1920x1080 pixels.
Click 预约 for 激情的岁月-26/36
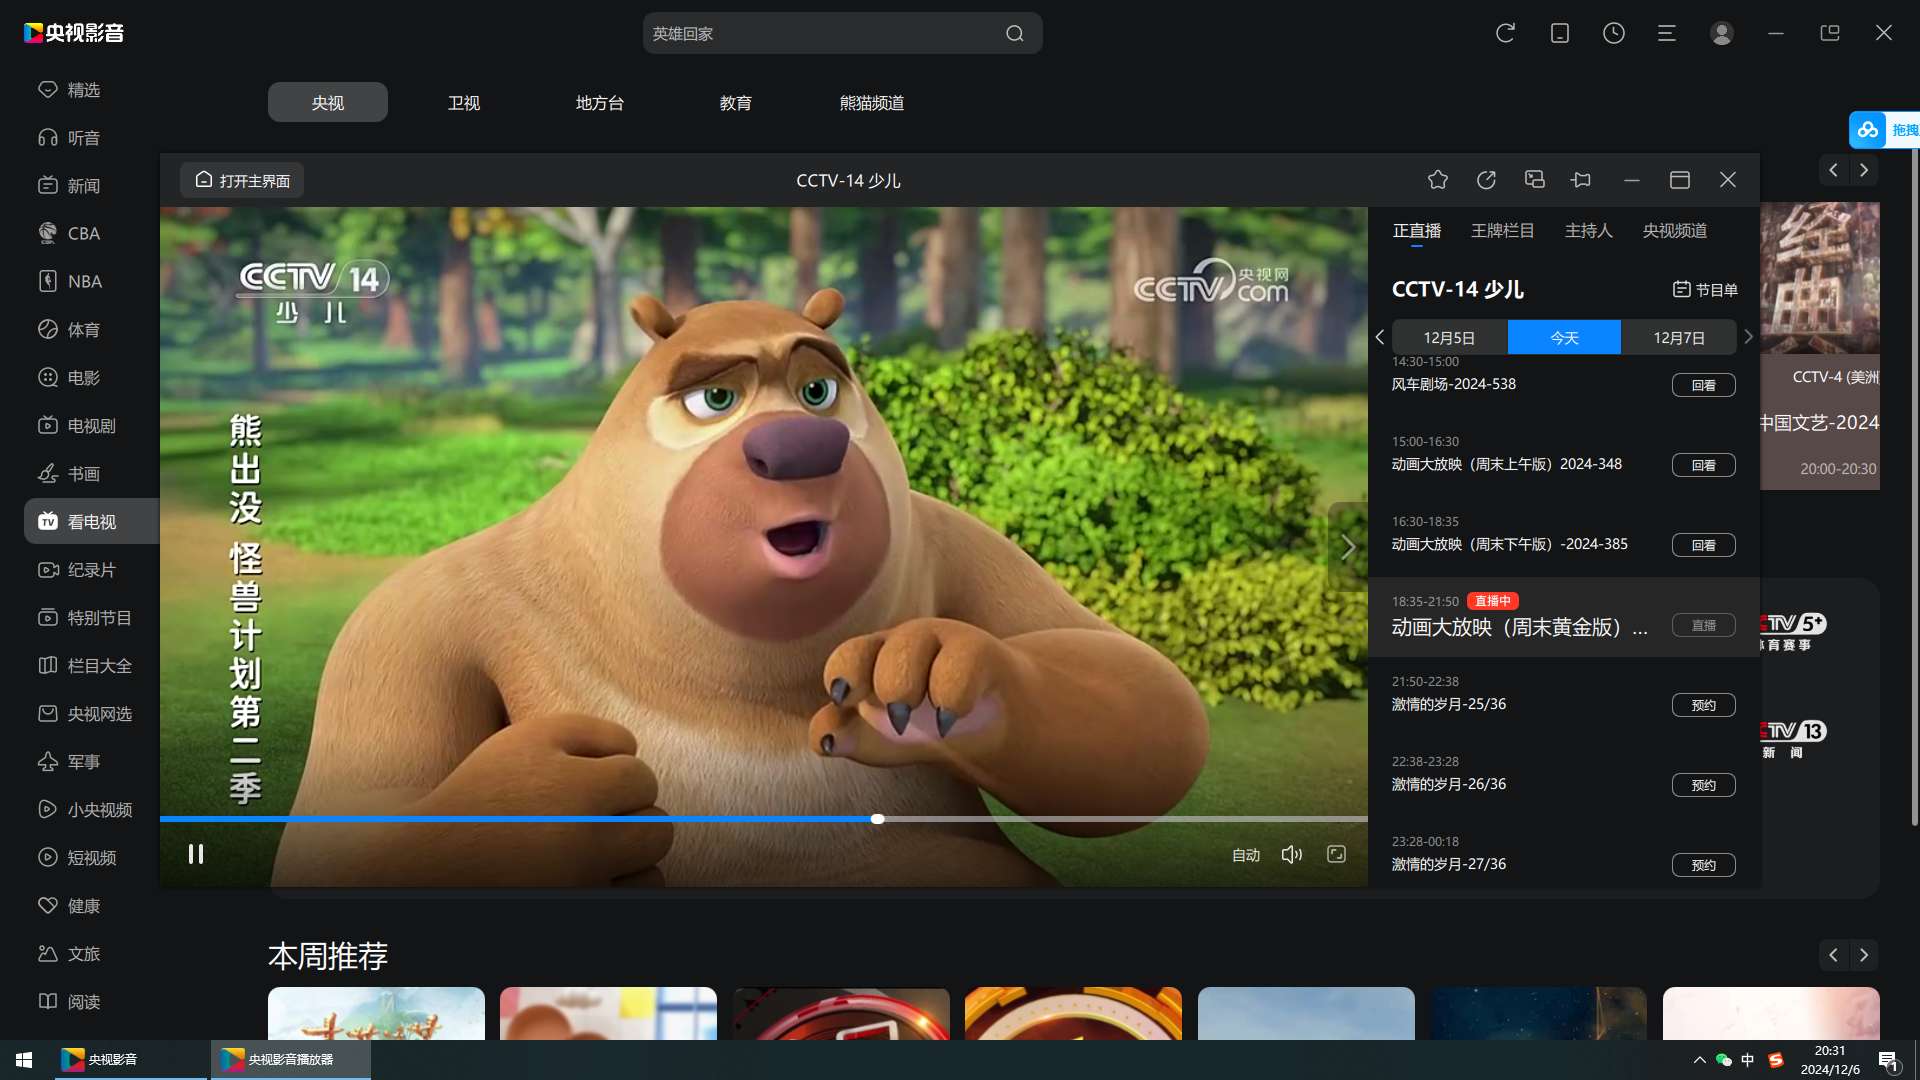click(1703, 785)
